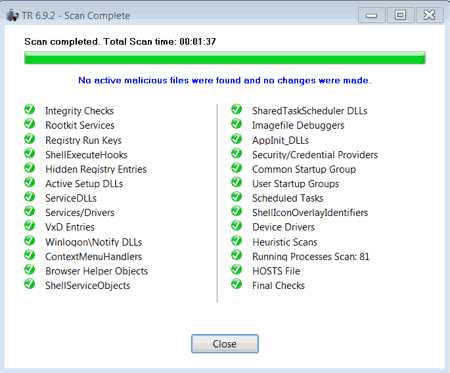Select the ShellIconOverlayIdentifiers check icon
The width and height of the screenshot is (450, 373).
237,211
